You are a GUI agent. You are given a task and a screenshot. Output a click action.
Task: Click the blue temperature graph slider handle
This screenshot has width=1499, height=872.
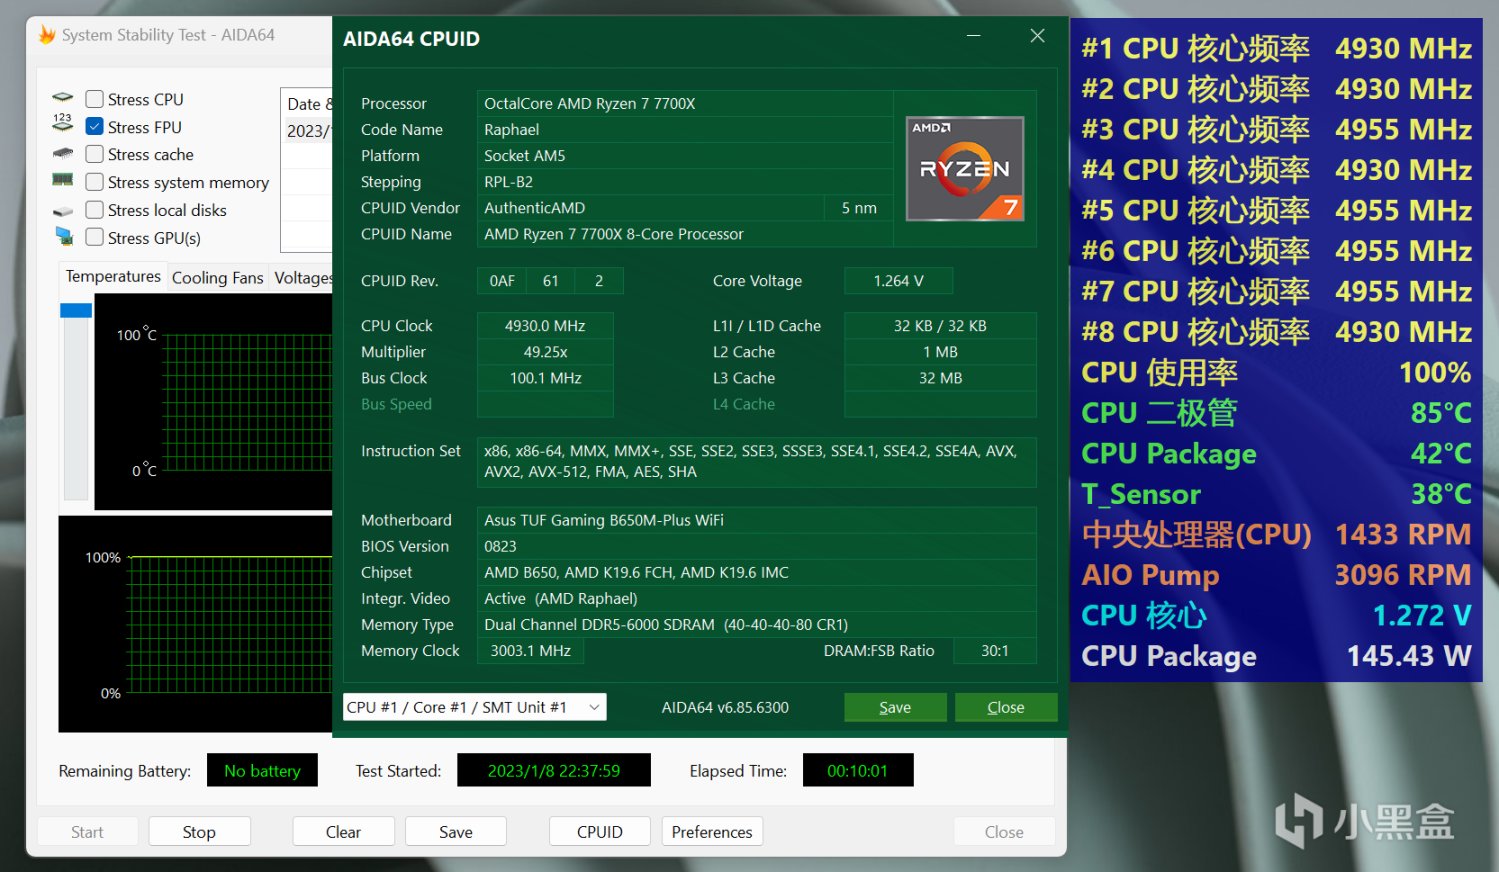tap(76, 310)
